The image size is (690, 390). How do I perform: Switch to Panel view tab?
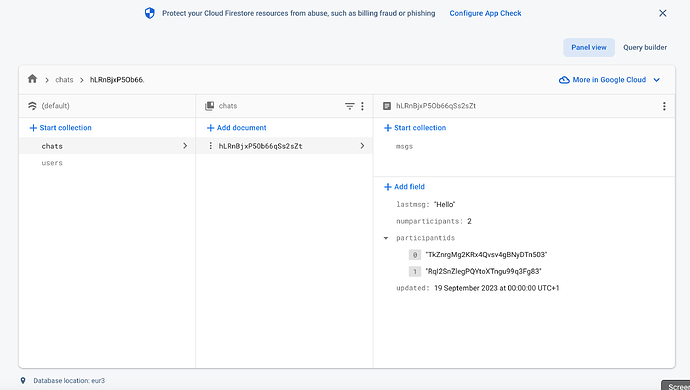pyautogui.click(x=589, y=47)
